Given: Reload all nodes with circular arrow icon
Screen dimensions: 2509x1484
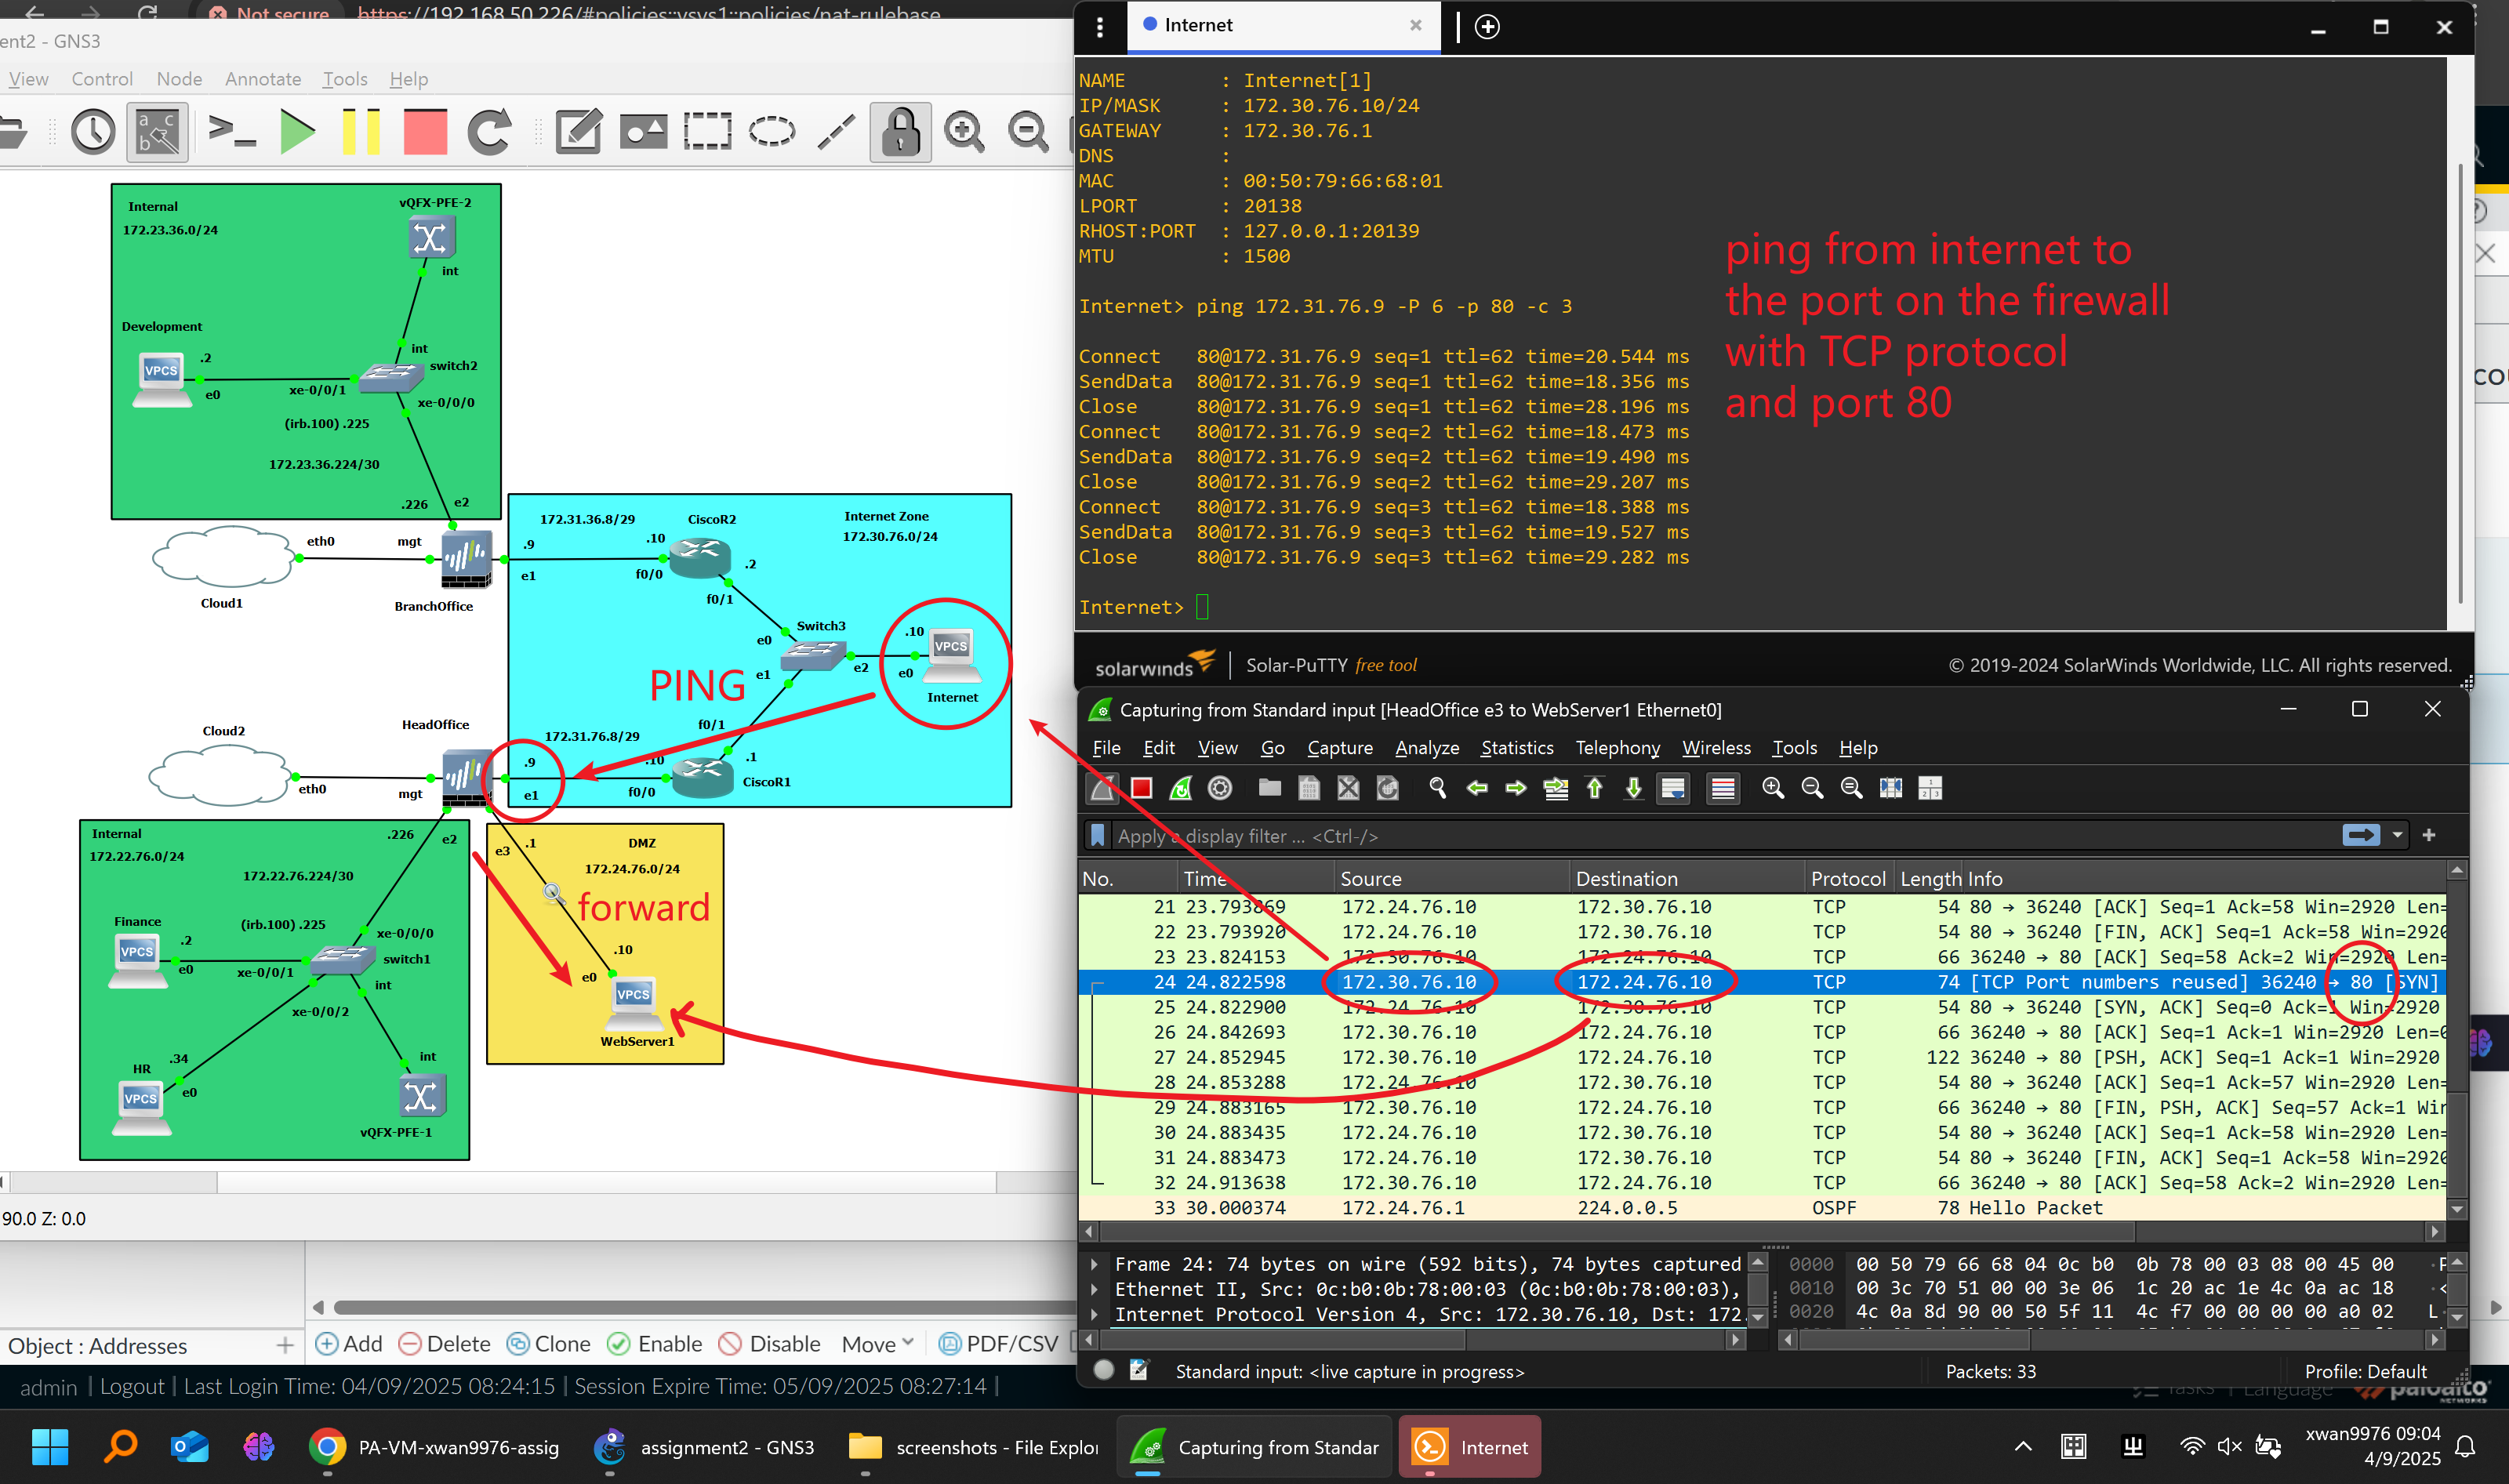Looking at the screenshot, I should pyautogui.click(x=489, y=131).
